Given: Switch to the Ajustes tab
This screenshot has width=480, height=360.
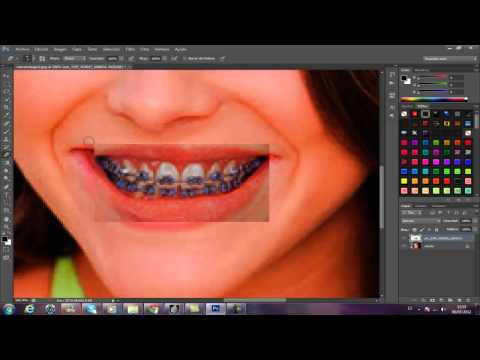Looking at the screenshot, I should 406,106.
